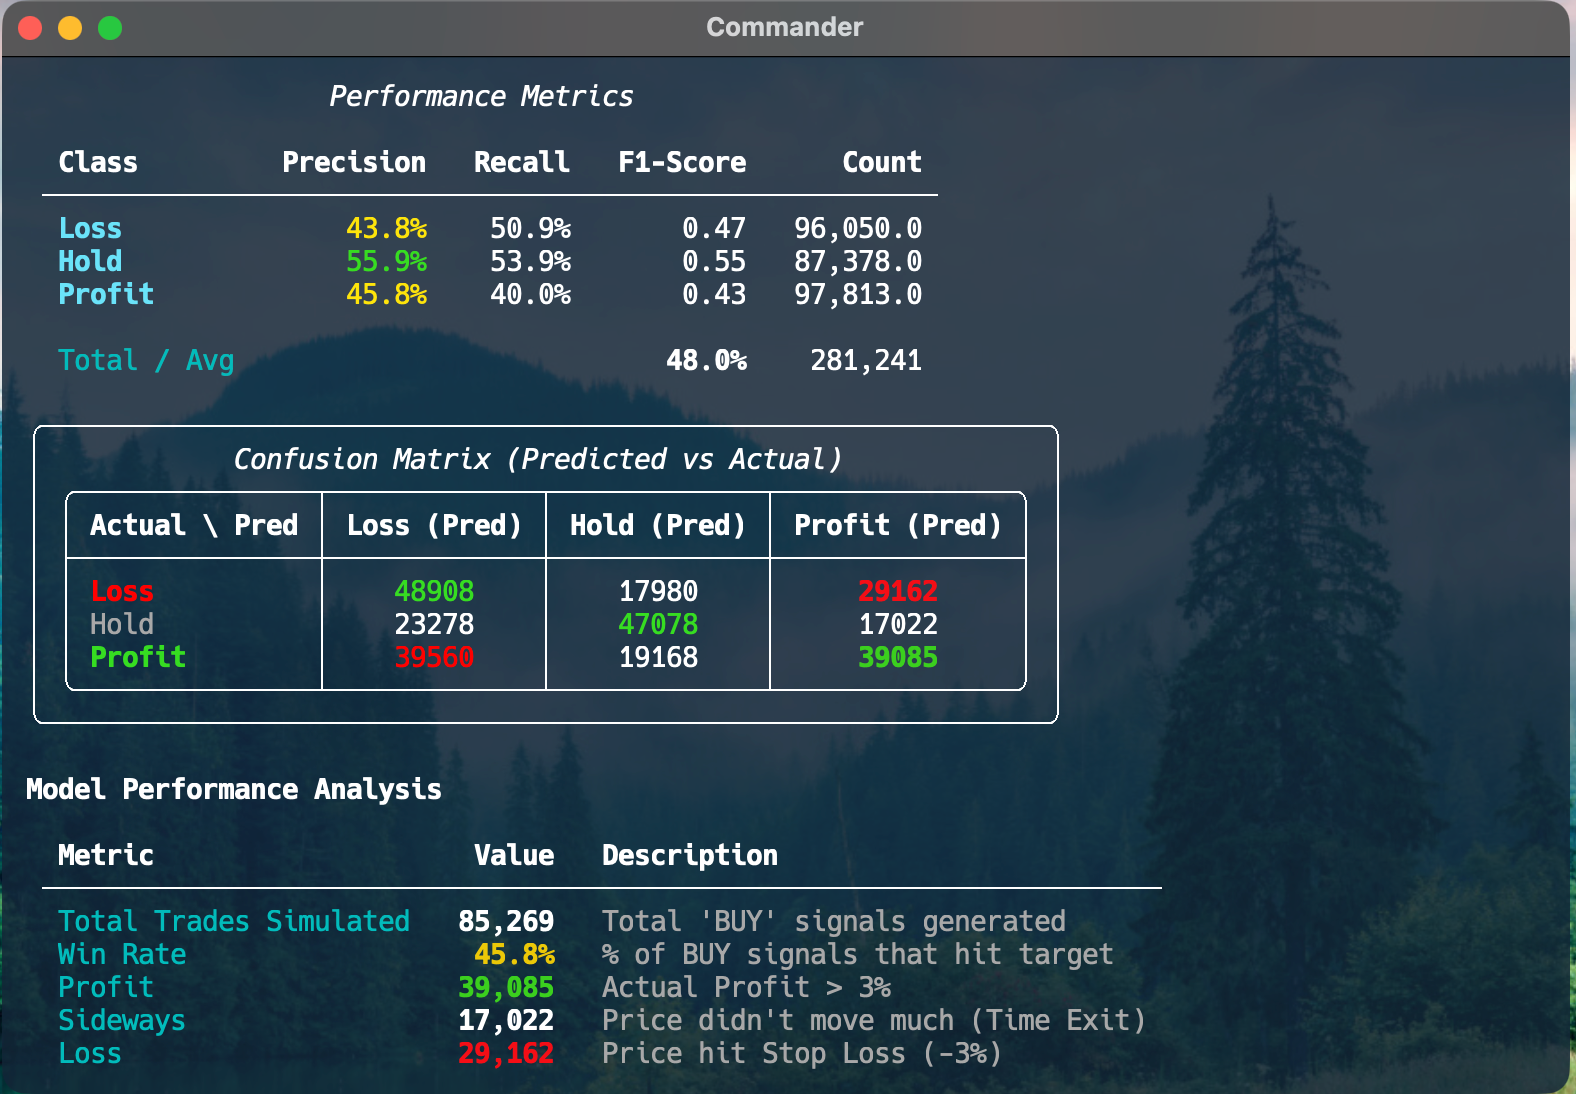Click the "Profit (Pred)" matrix header

(x=898, y=525)
